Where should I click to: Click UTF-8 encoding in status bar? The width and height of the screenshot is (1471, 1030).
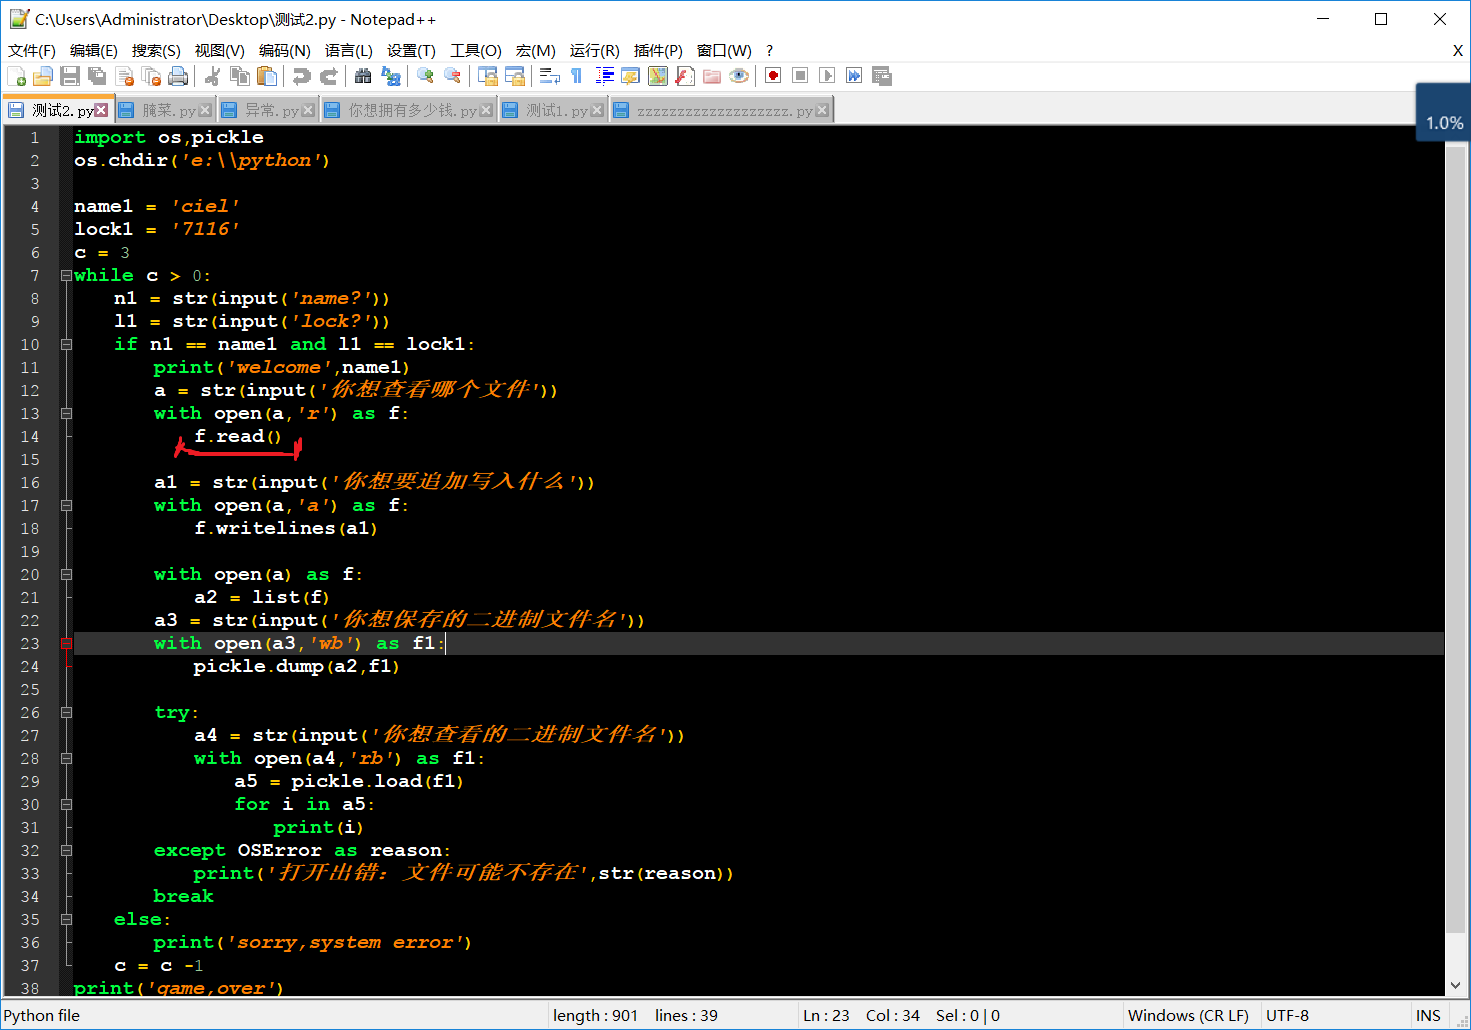tap(1287, 1016)
